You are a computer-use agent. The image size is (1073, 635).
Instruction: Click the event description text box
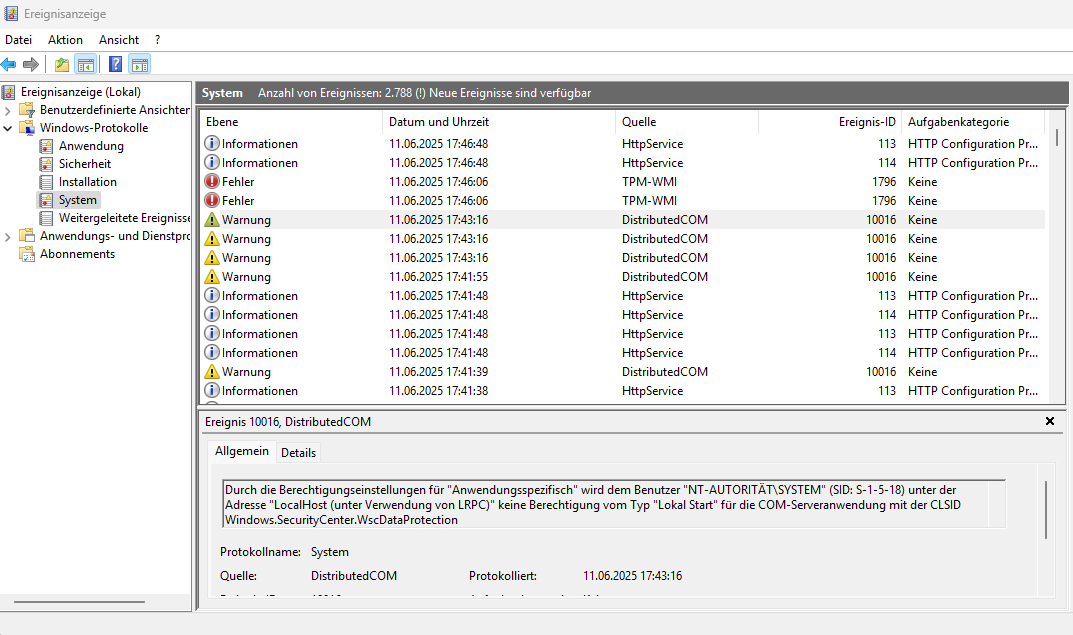point(615,504)
